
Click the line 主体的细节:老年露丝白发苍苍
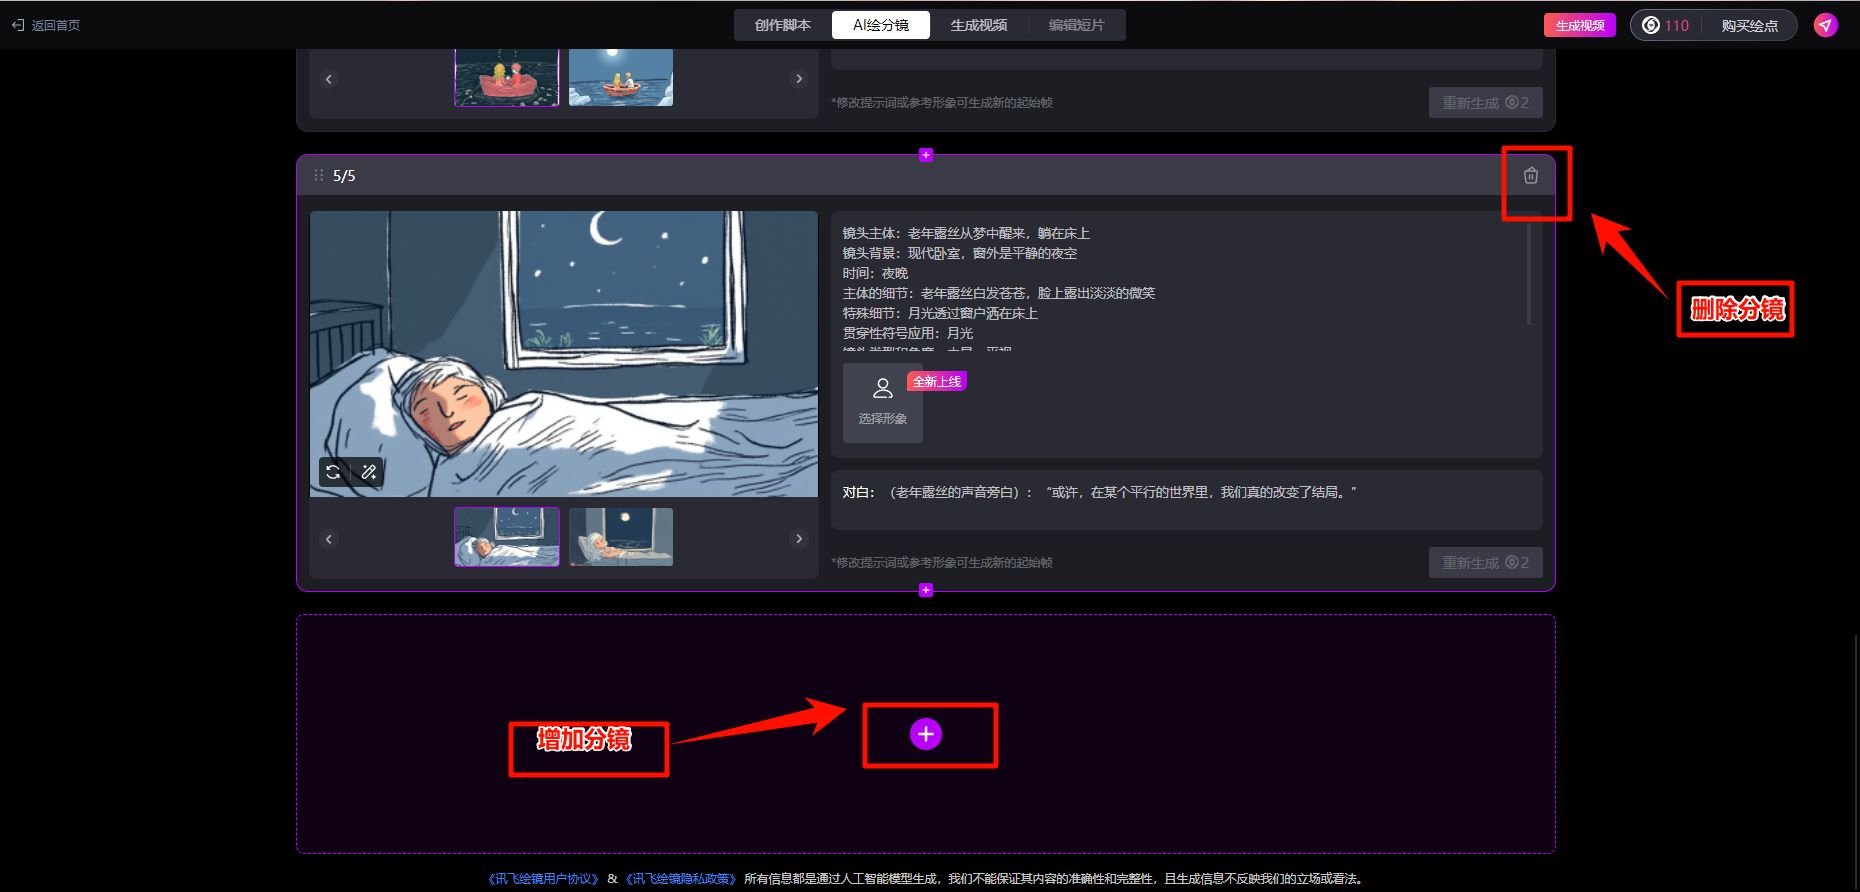(x=999, y=293)
